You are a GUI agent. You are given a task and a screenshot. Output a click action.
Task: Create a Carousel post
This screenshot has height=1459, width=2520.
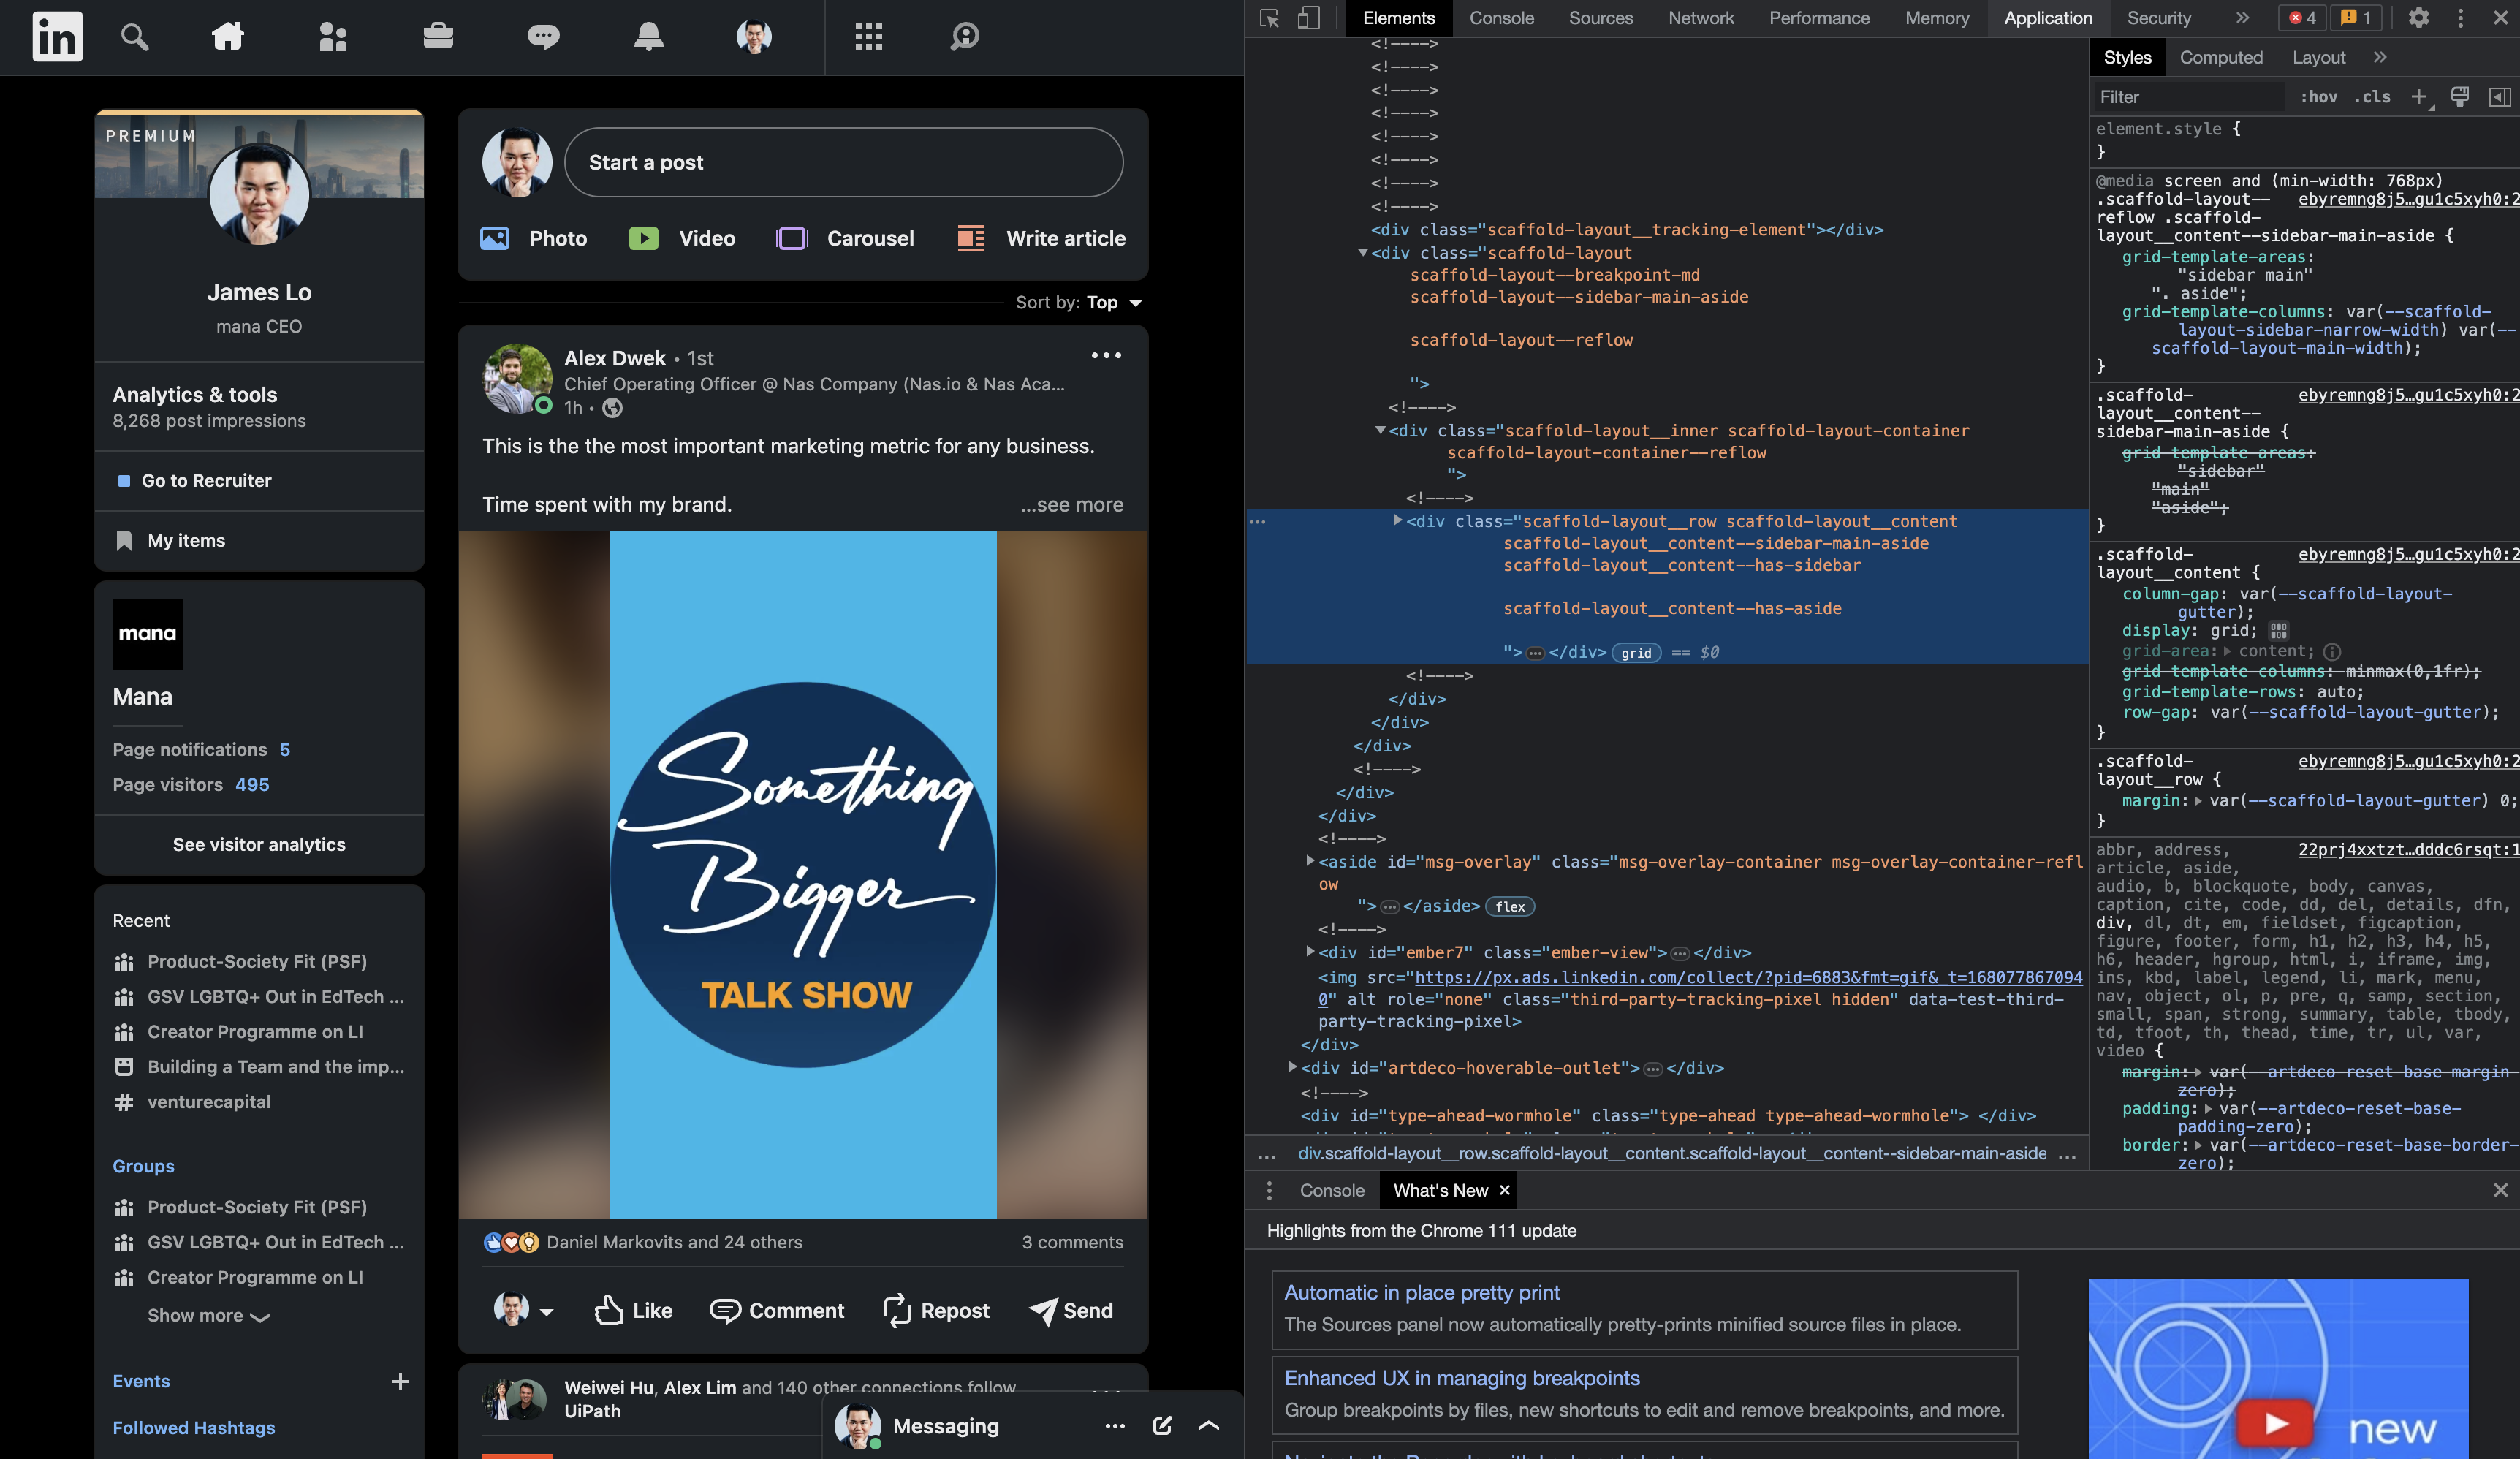point(845,238)
